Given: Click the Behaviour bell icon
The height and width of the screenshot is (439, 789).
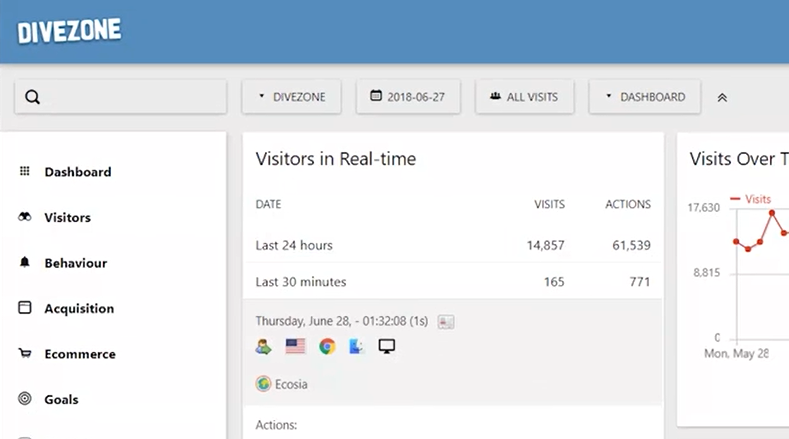Looking at the screenshot, I should point(25,262).
